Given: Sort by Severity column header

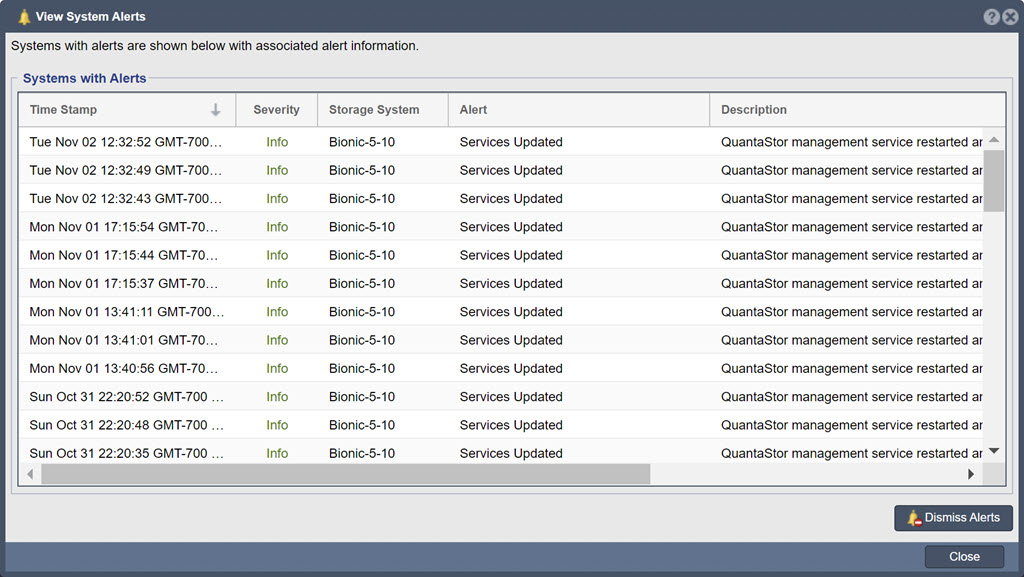Looking at the screenshot, I should (x=277, y=110).
